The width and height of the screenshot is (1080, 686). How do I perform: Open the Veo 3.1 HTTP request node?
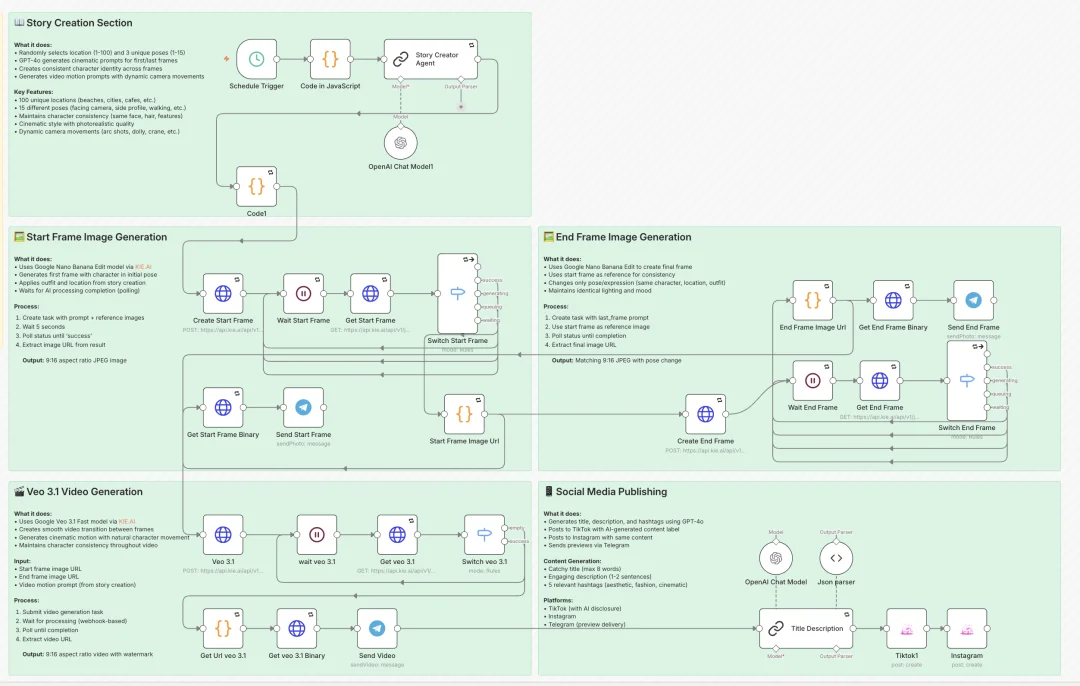click(x=223, y=535)
